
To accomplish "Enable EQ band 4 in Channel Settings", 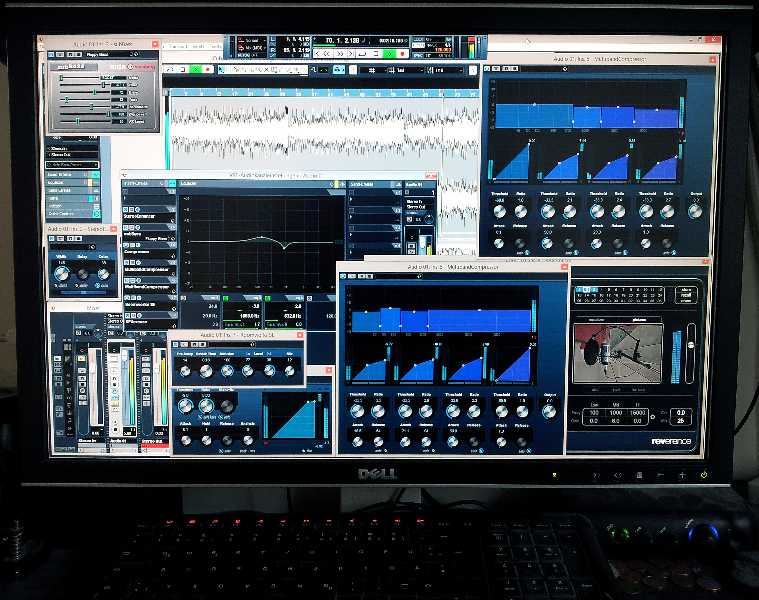I will [310, 299].
